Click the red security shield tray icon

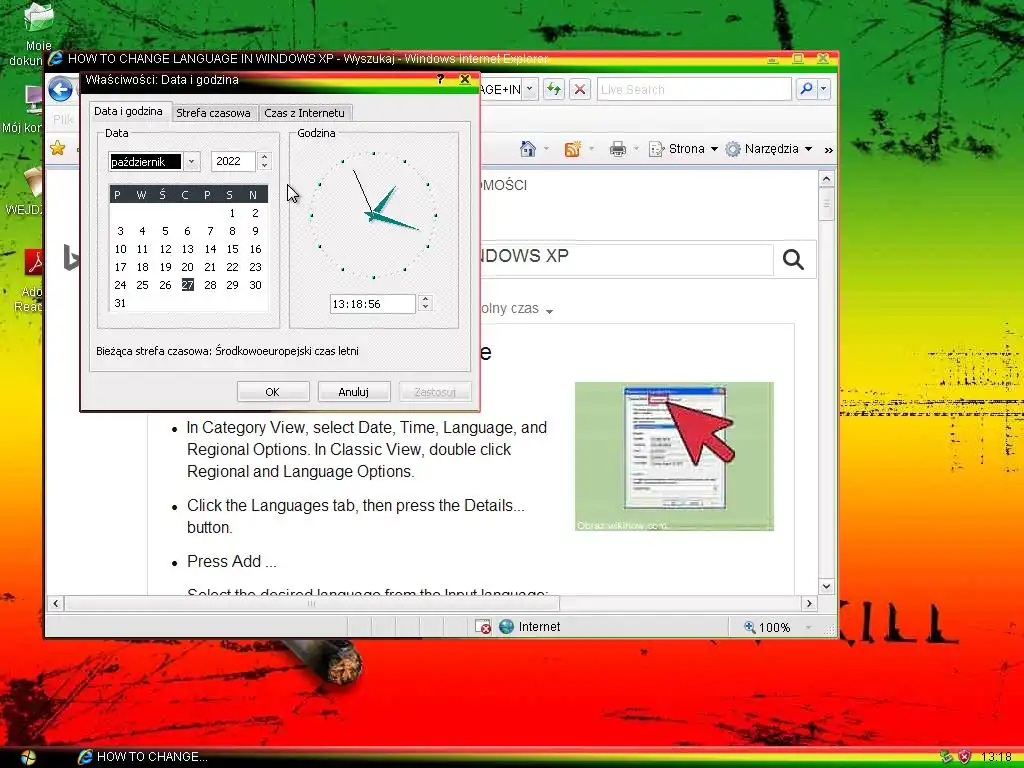tap(964, 757)
